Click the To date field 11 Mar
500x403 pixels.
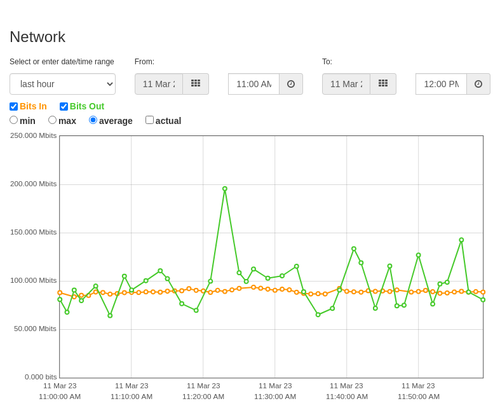click(x=346, y=84)
